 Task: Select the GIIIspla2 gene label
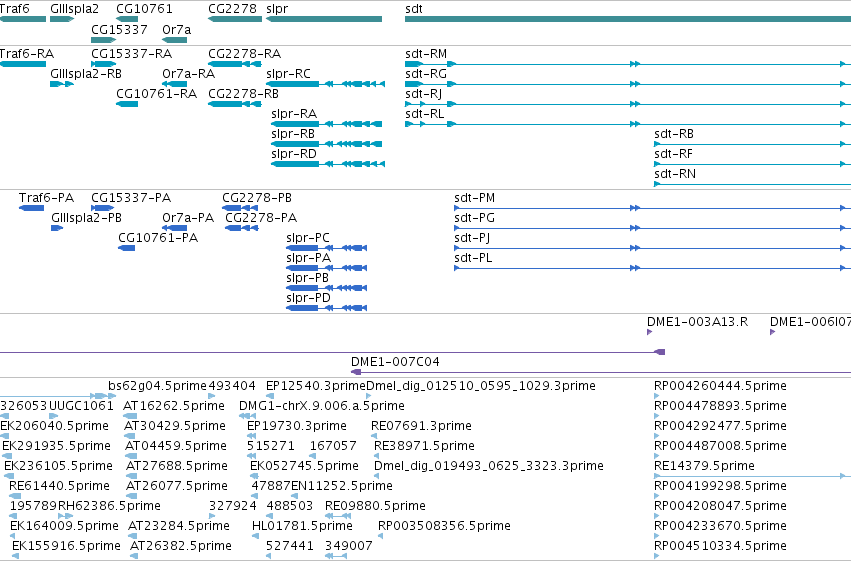pos(74,9)
